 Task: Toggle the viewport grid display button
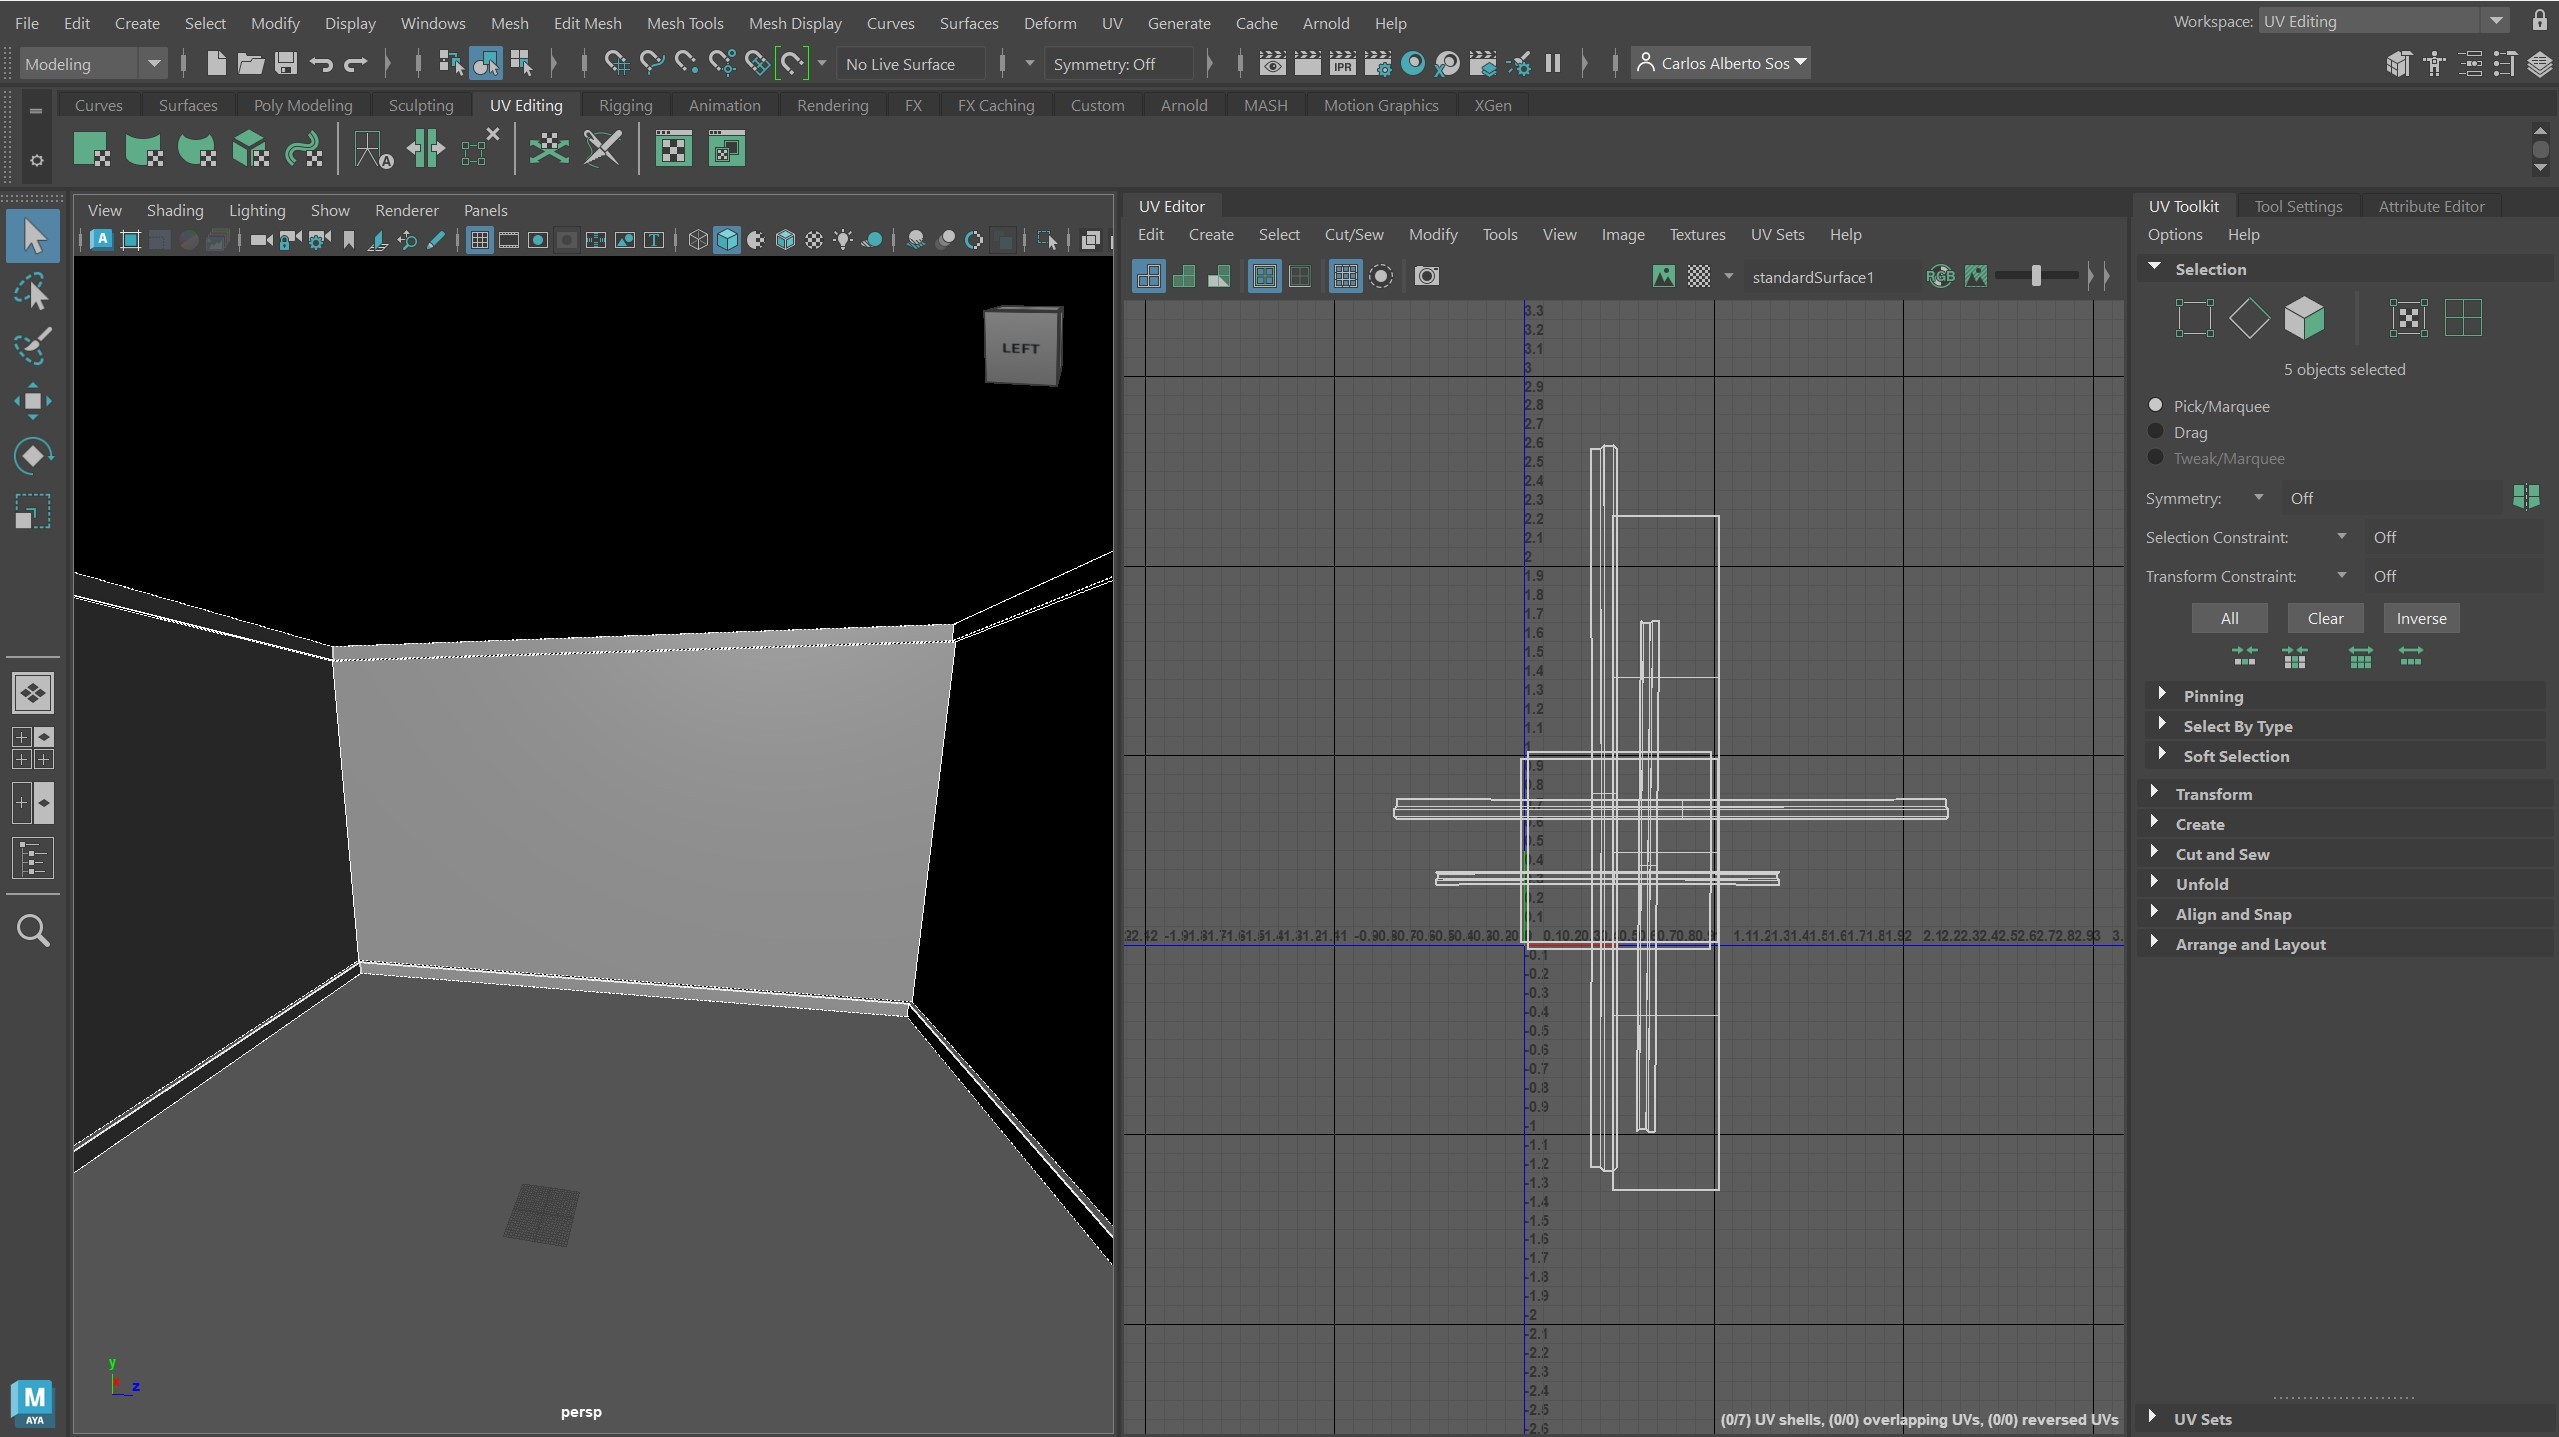point(480,240)
